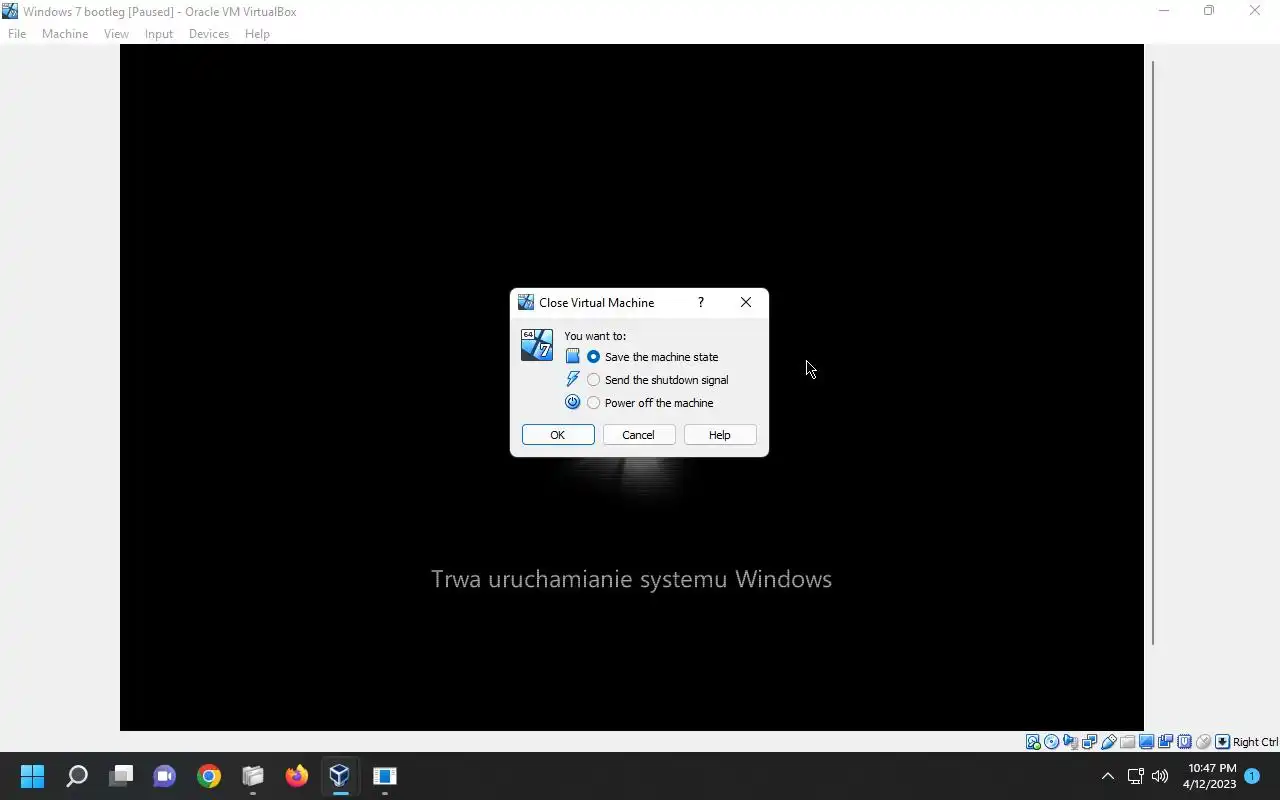Open the File menu
This screenshot has height=800, width=1280.
pyautogui.click(x=17, y=34)
